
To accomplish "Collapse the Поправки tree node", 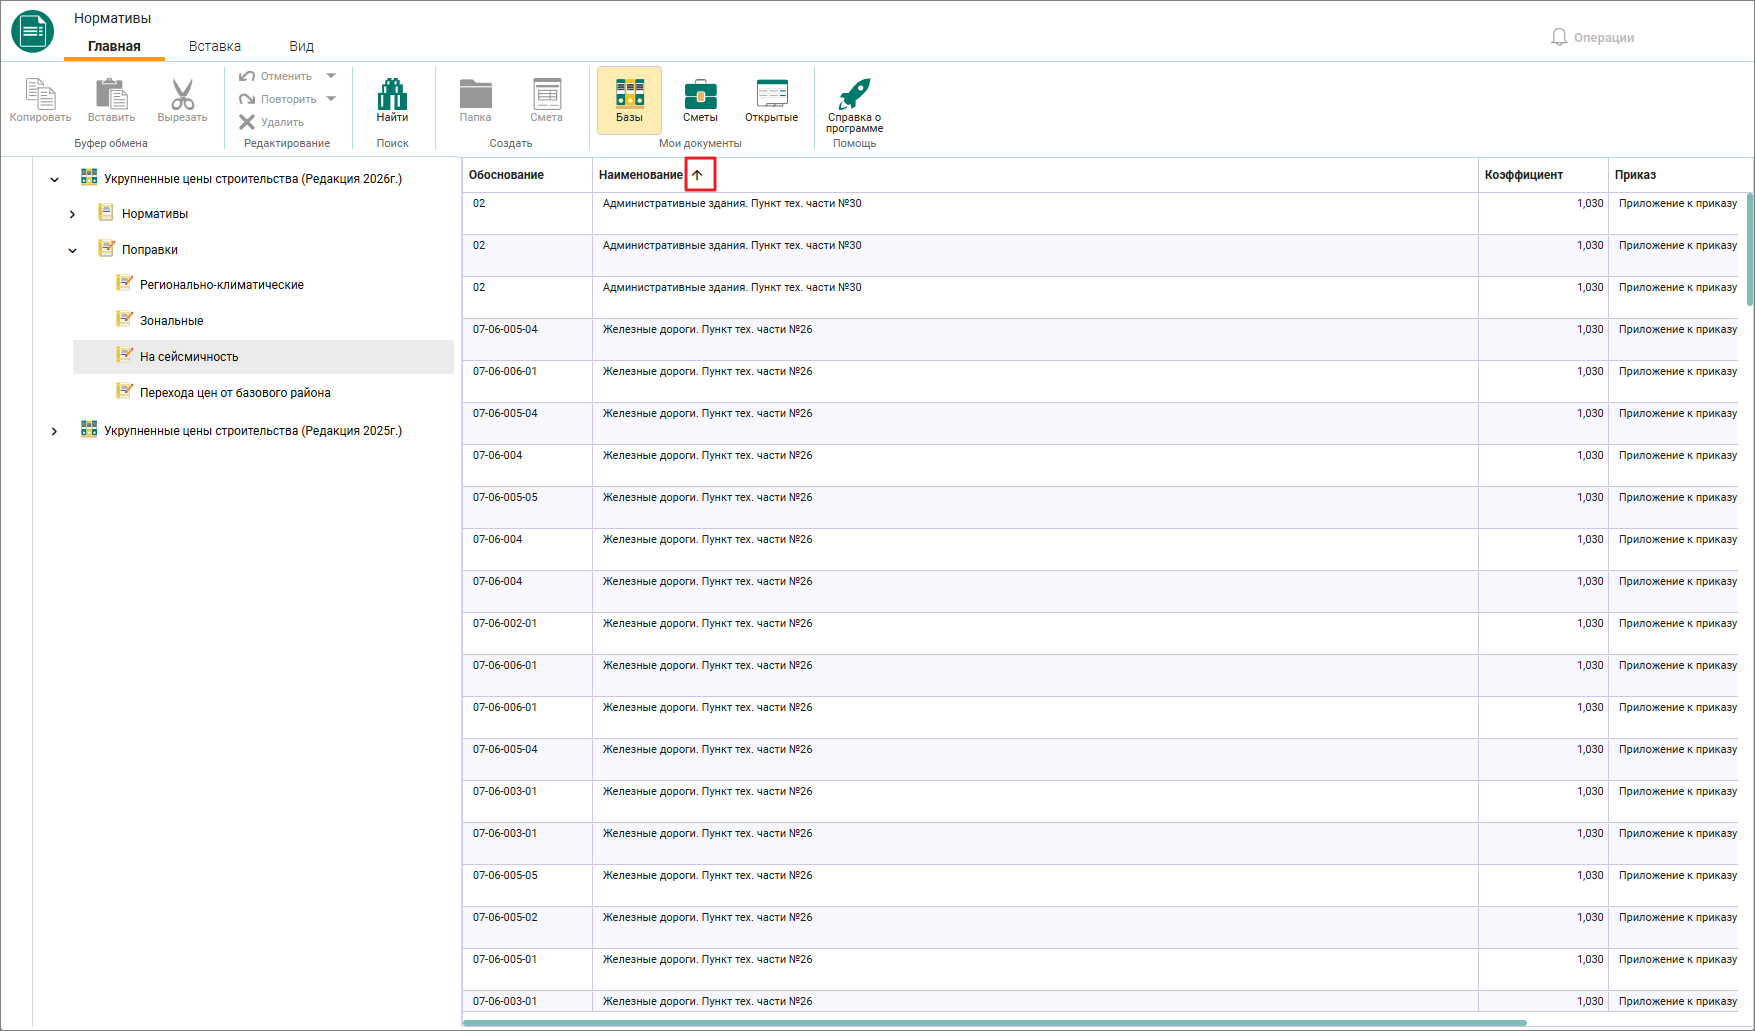I will coord(72,250).
